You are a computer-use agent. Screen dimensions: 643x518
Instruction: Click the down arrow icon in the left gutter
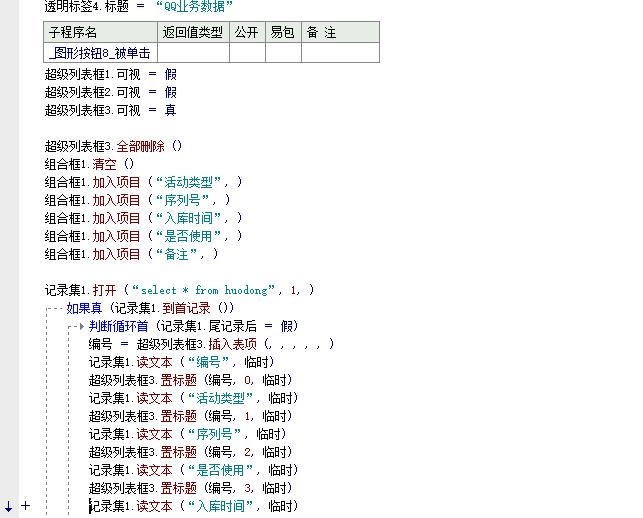click(x=8, y=506)
